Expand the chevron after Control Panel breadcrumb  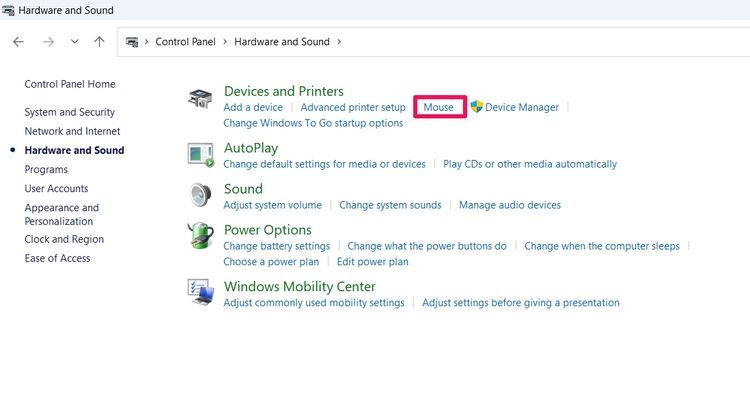(x=225, y=42)
